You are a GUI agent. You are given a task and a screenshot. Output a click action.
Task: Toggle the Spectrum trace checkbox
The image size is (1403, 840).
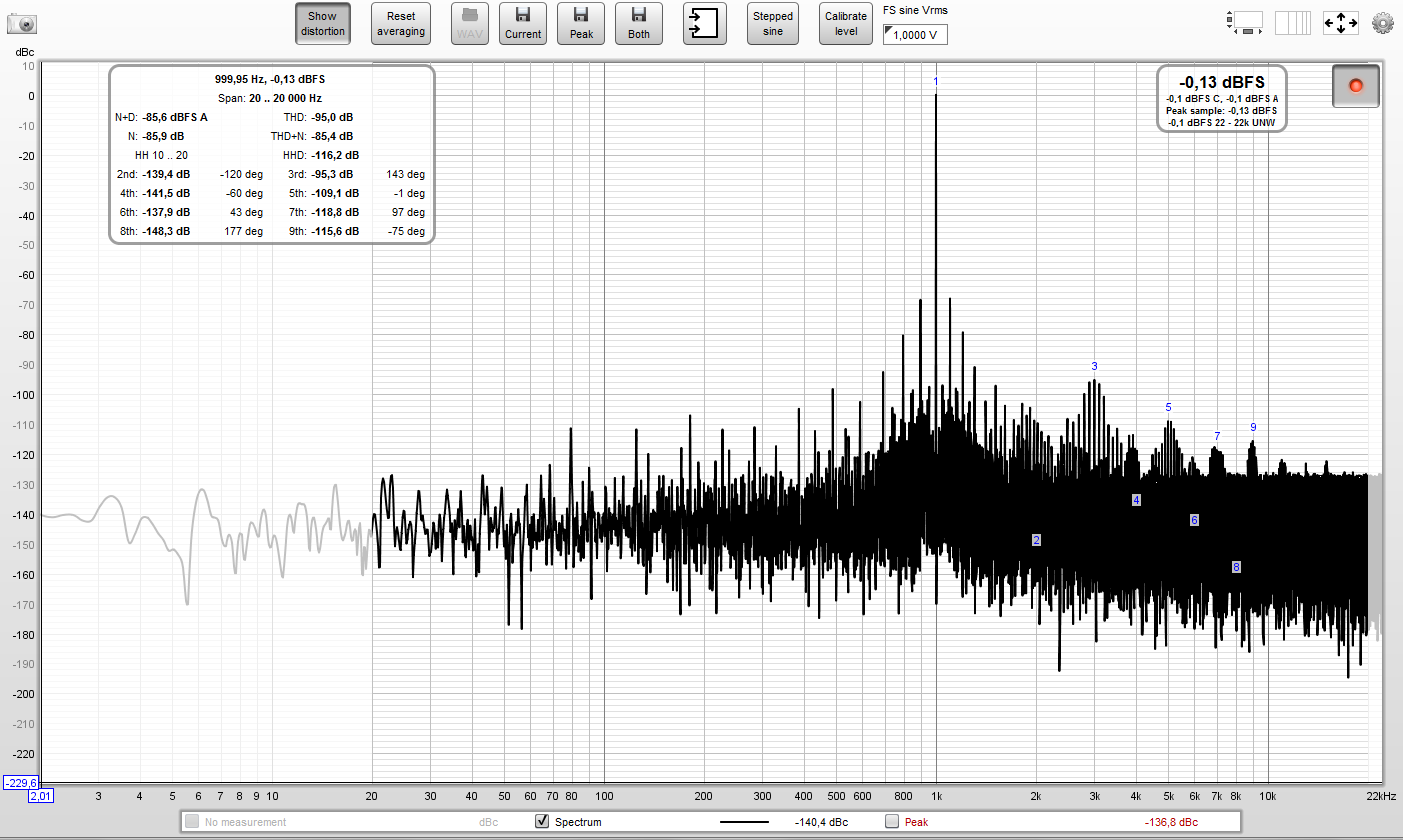[543, 821]
